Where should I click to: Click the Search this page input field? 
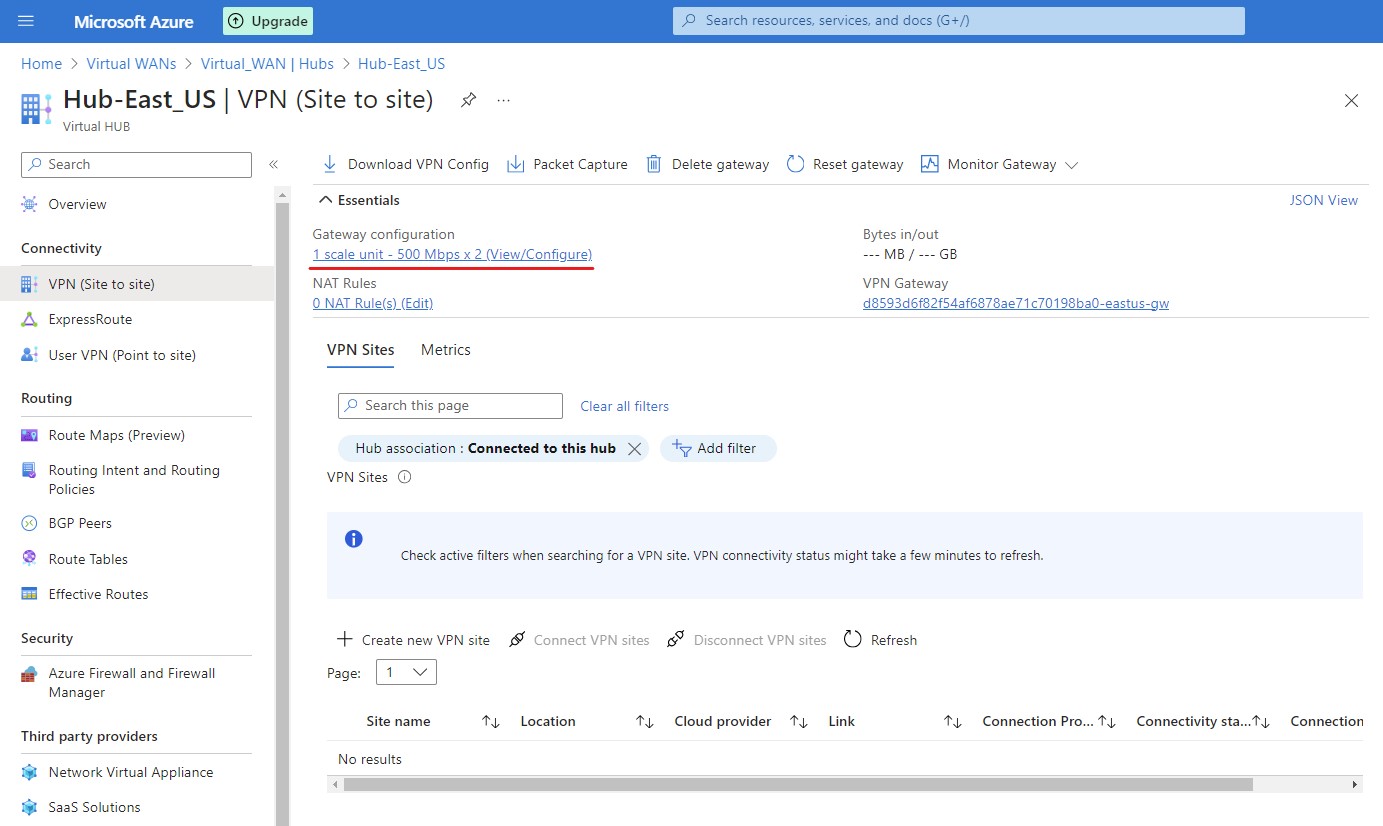[x=450, y=405]
